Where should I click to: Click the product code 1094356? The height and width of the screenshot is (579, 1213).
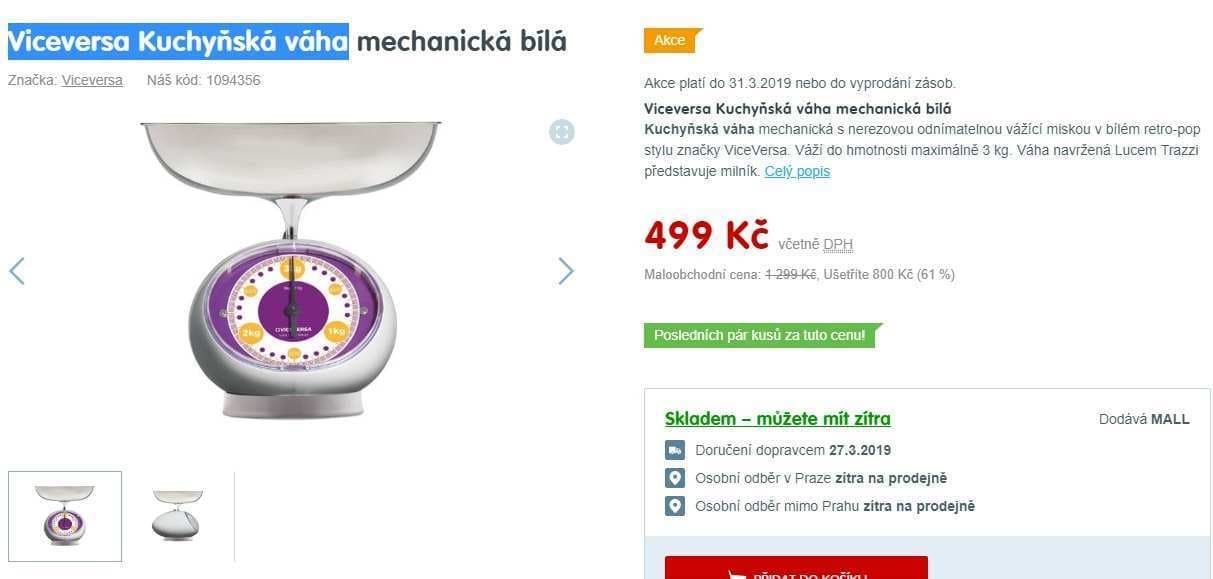coord(233,80)
